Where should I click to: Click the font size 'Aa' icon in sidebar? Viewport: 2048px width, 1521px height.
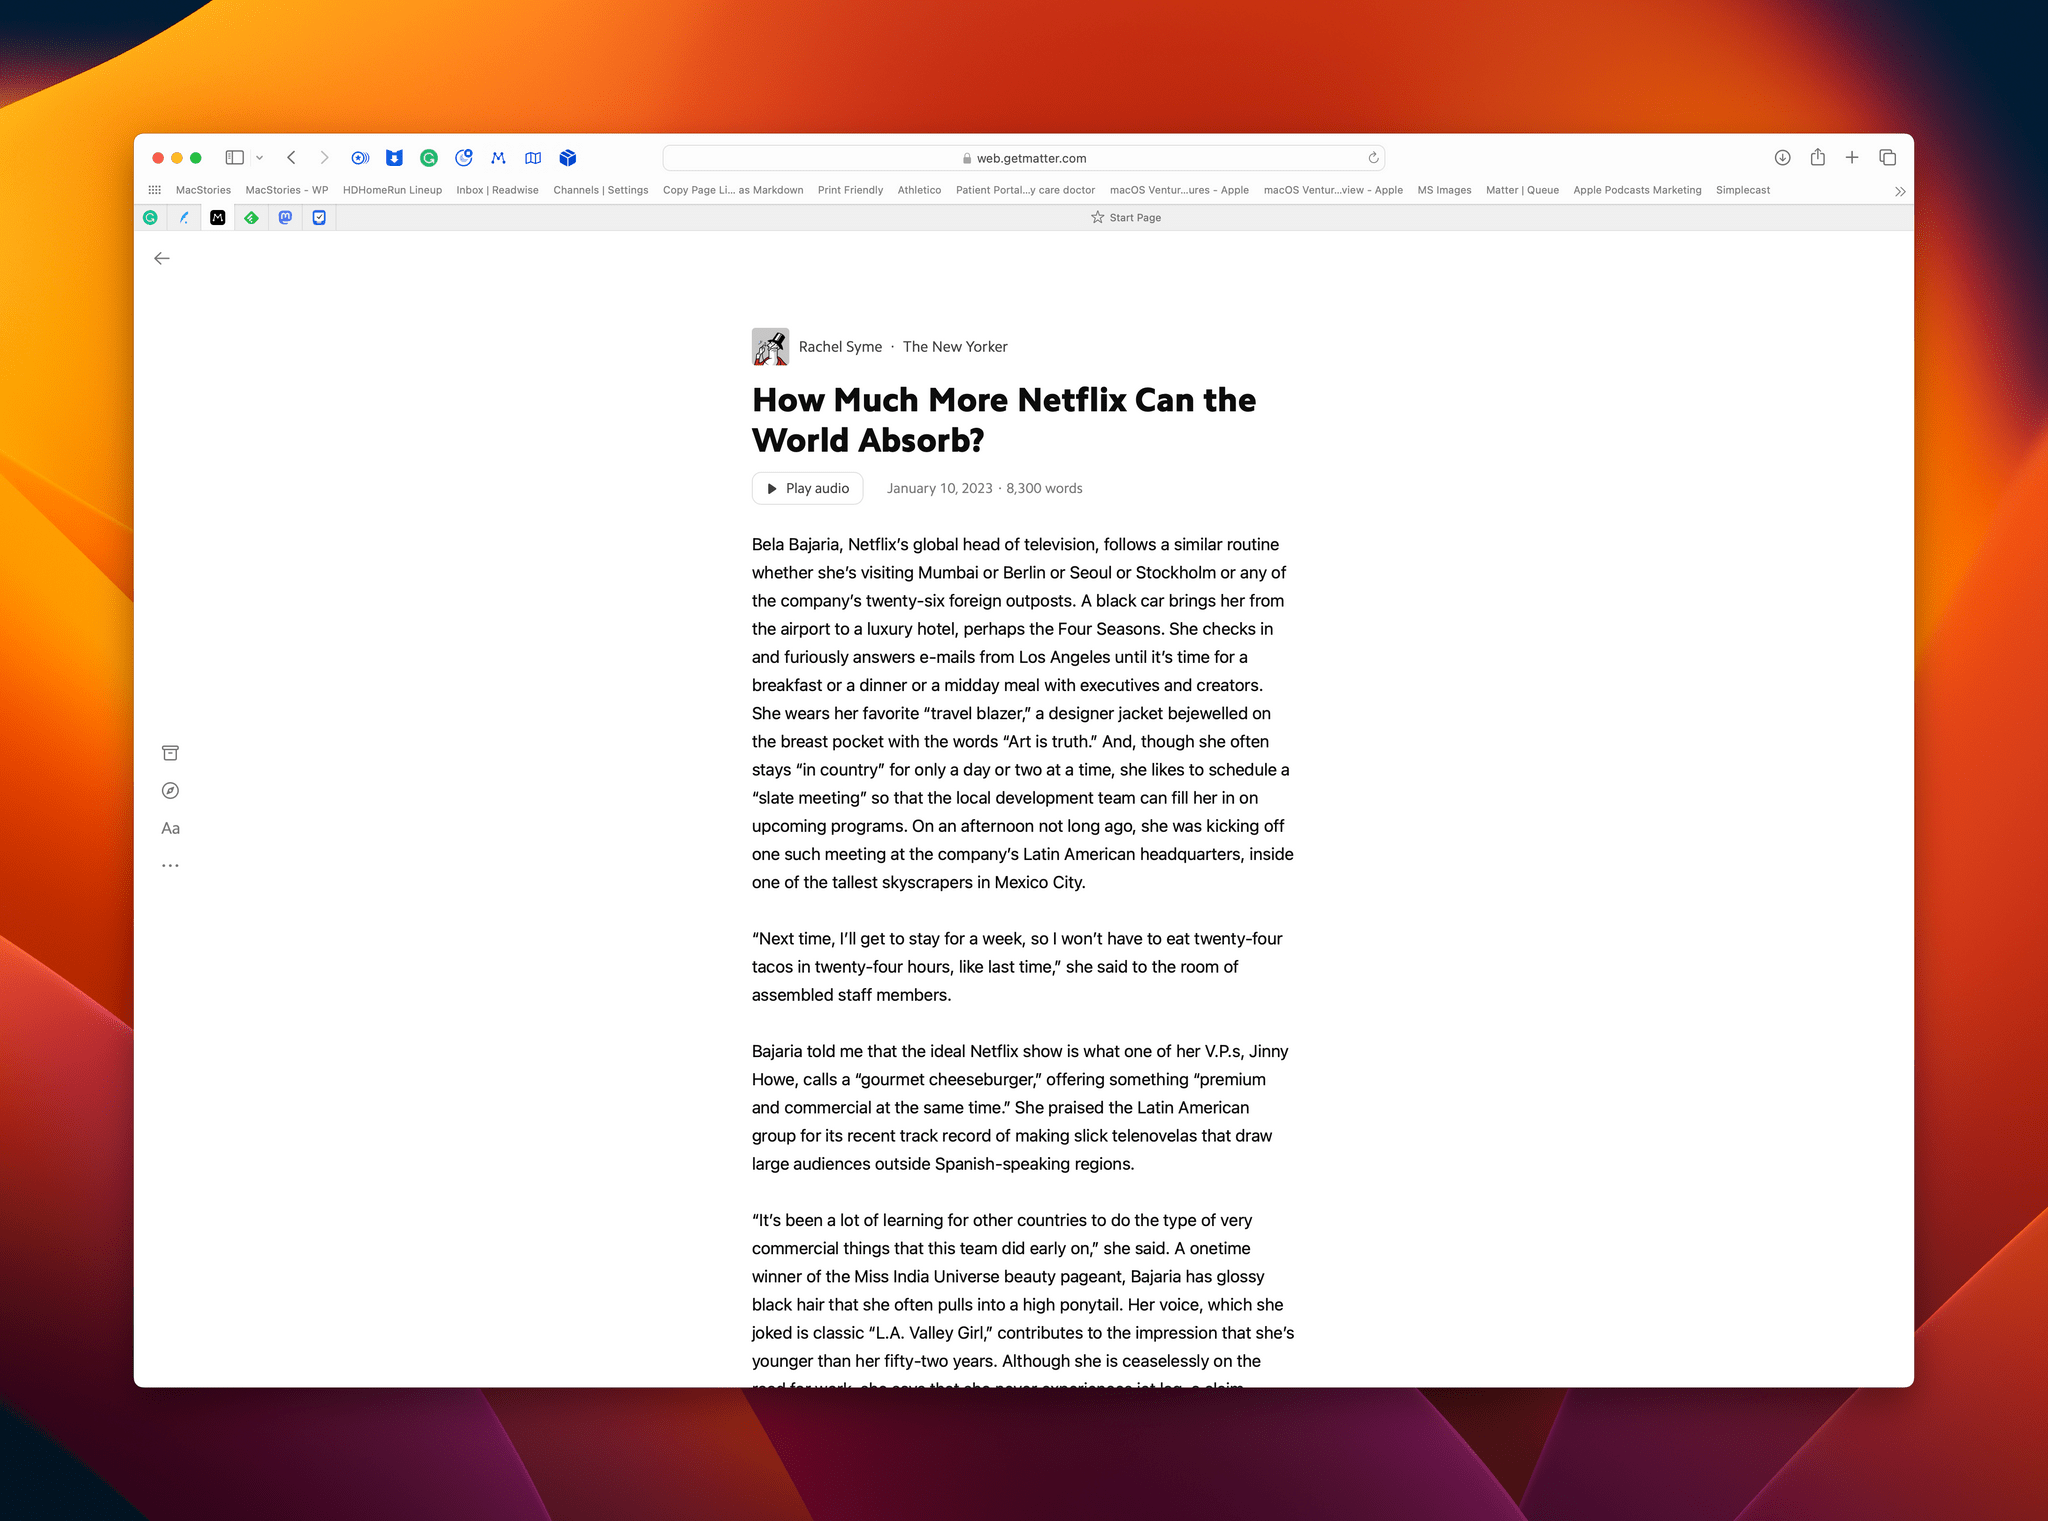(173, 828)
